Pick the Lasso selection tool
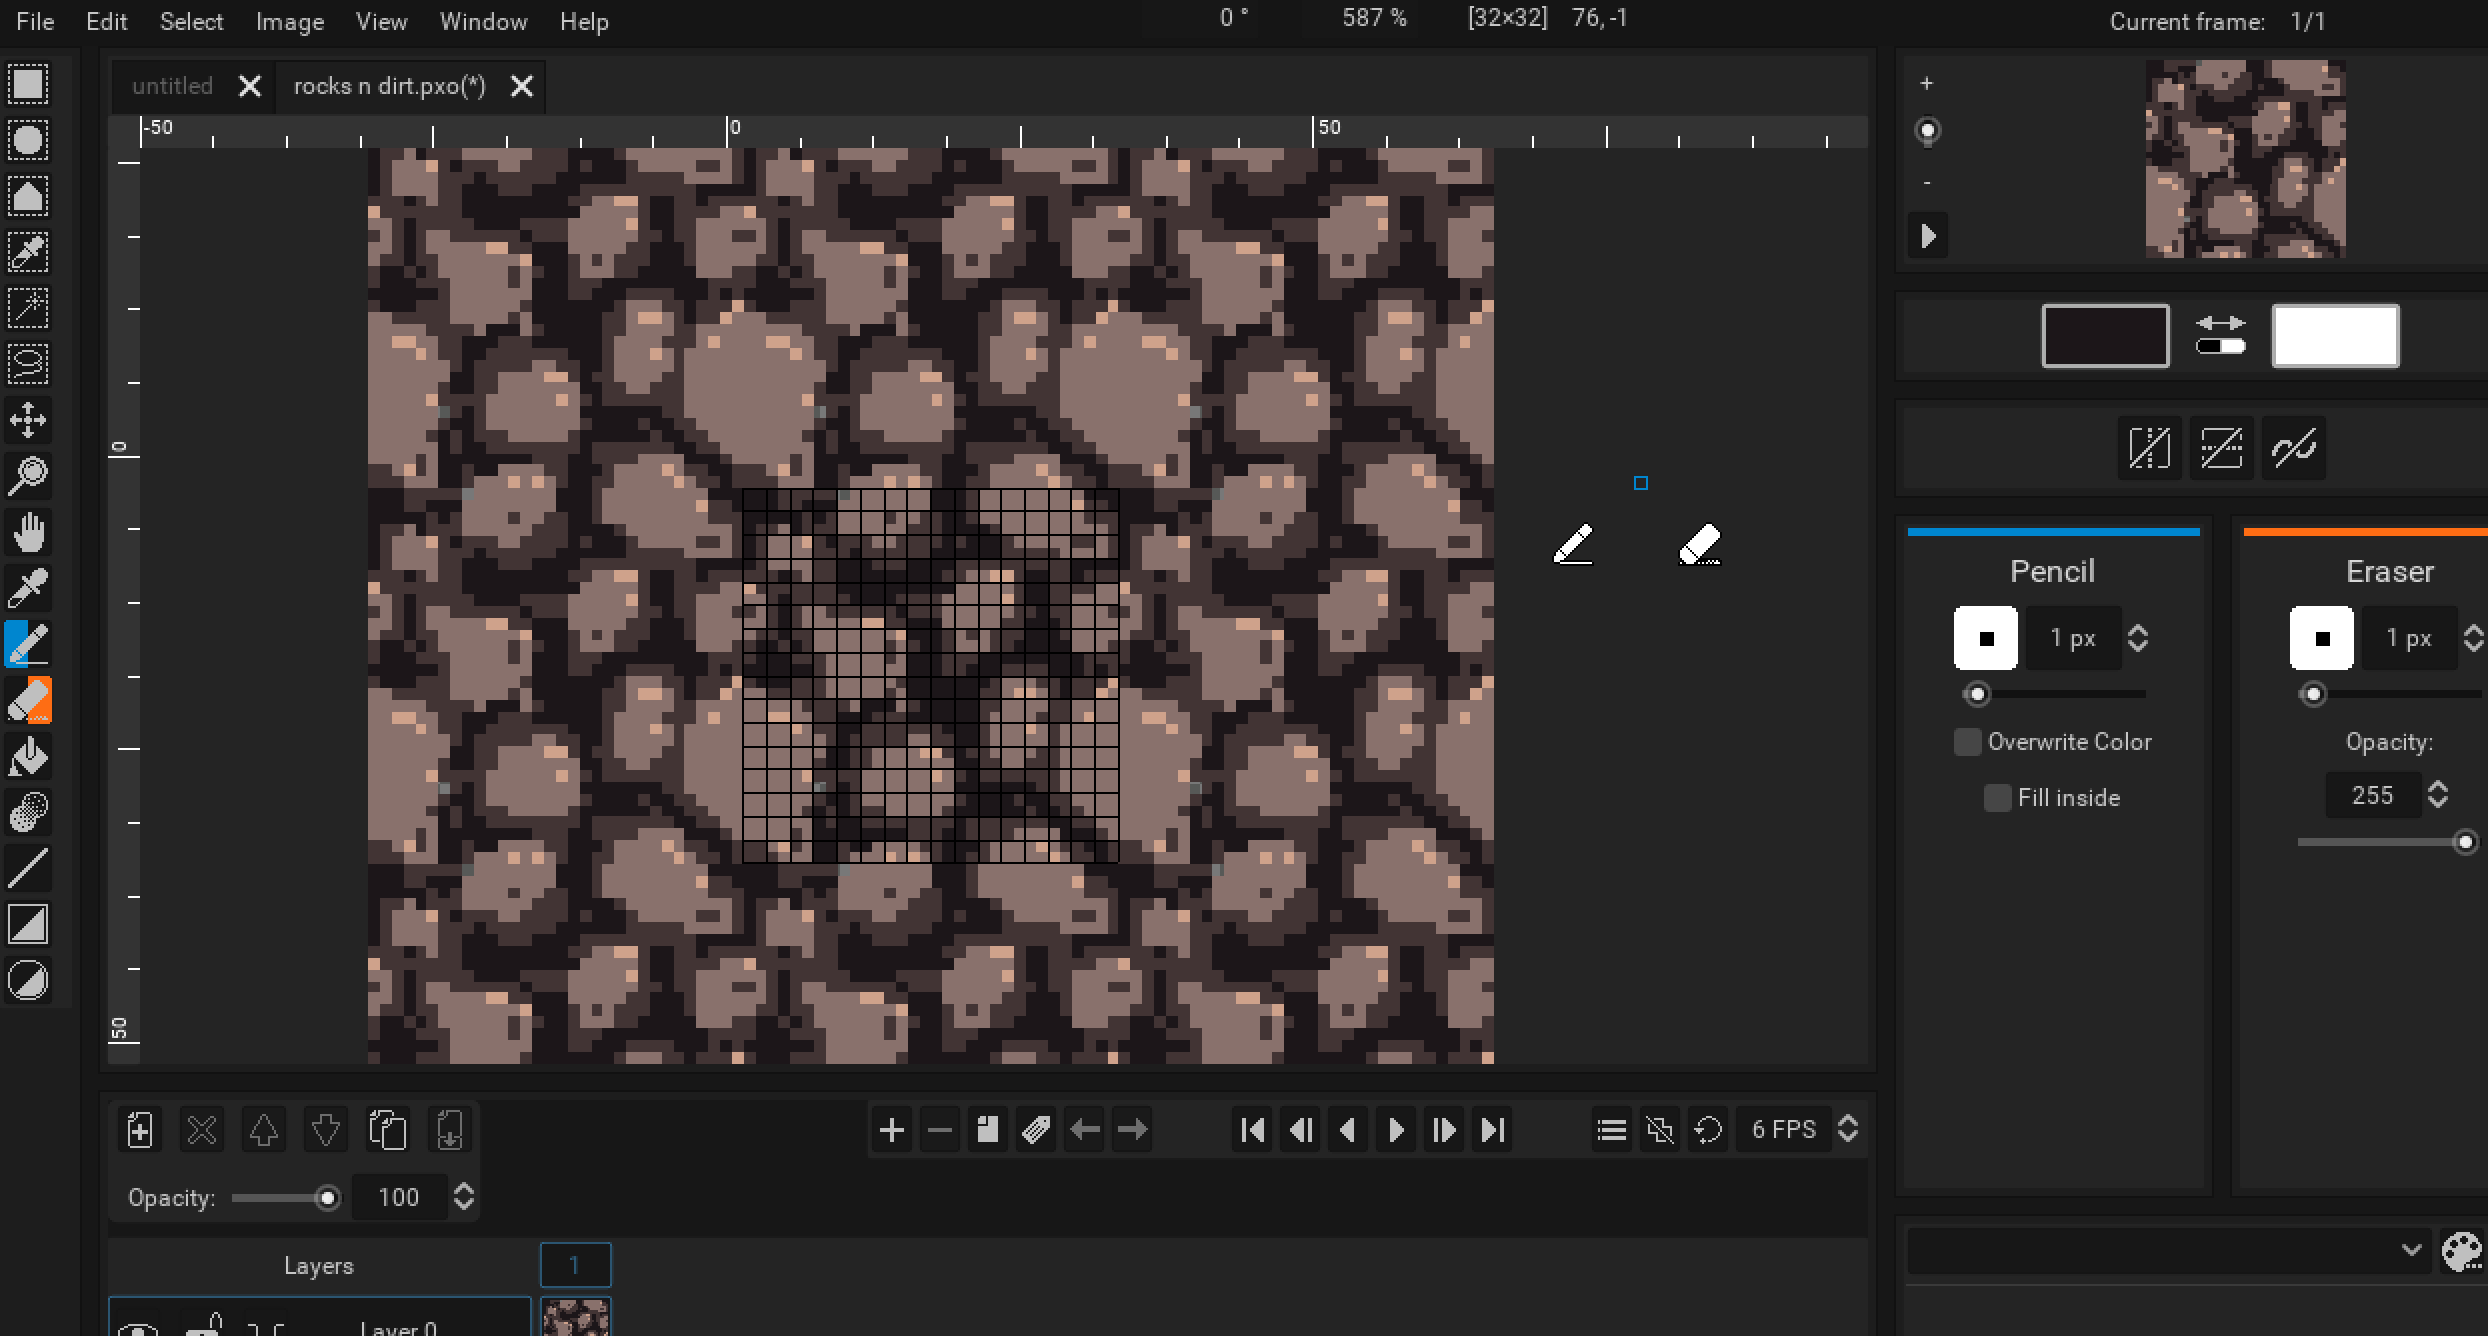This screenshot has width=2488, height=1336. coord(28,364)
